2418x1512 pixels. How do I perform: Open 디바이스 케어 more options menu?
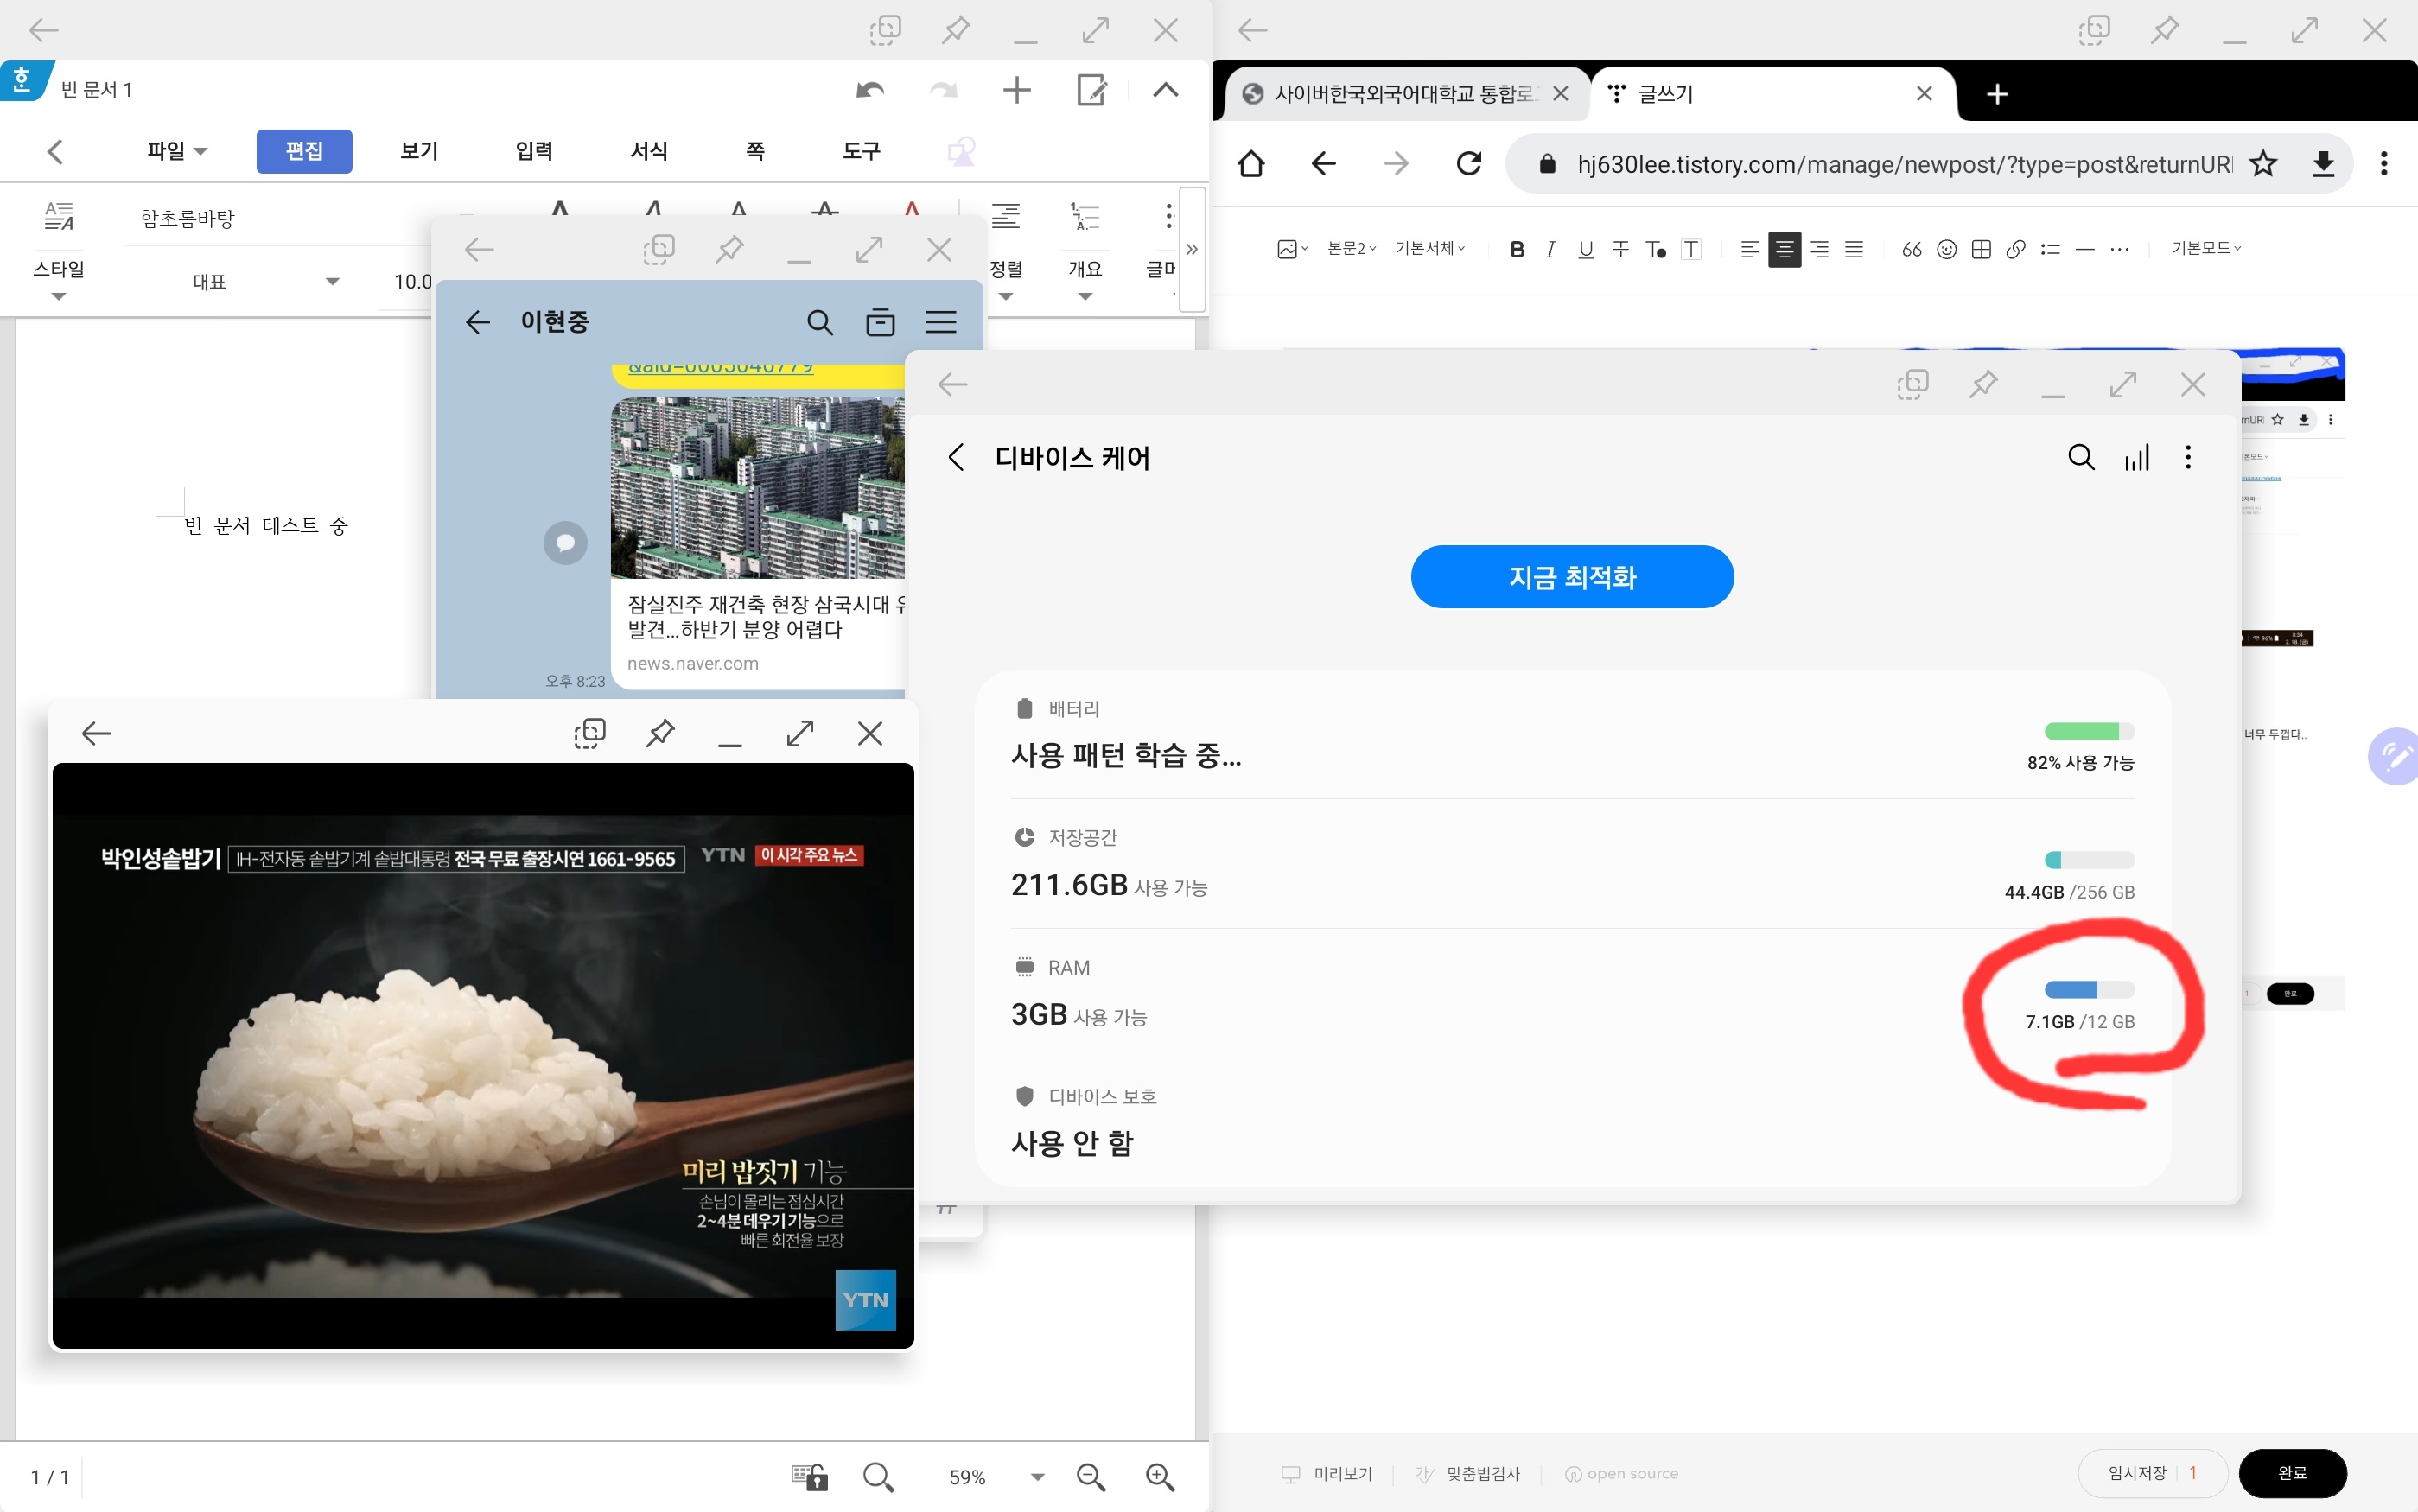pos(2188,458)
